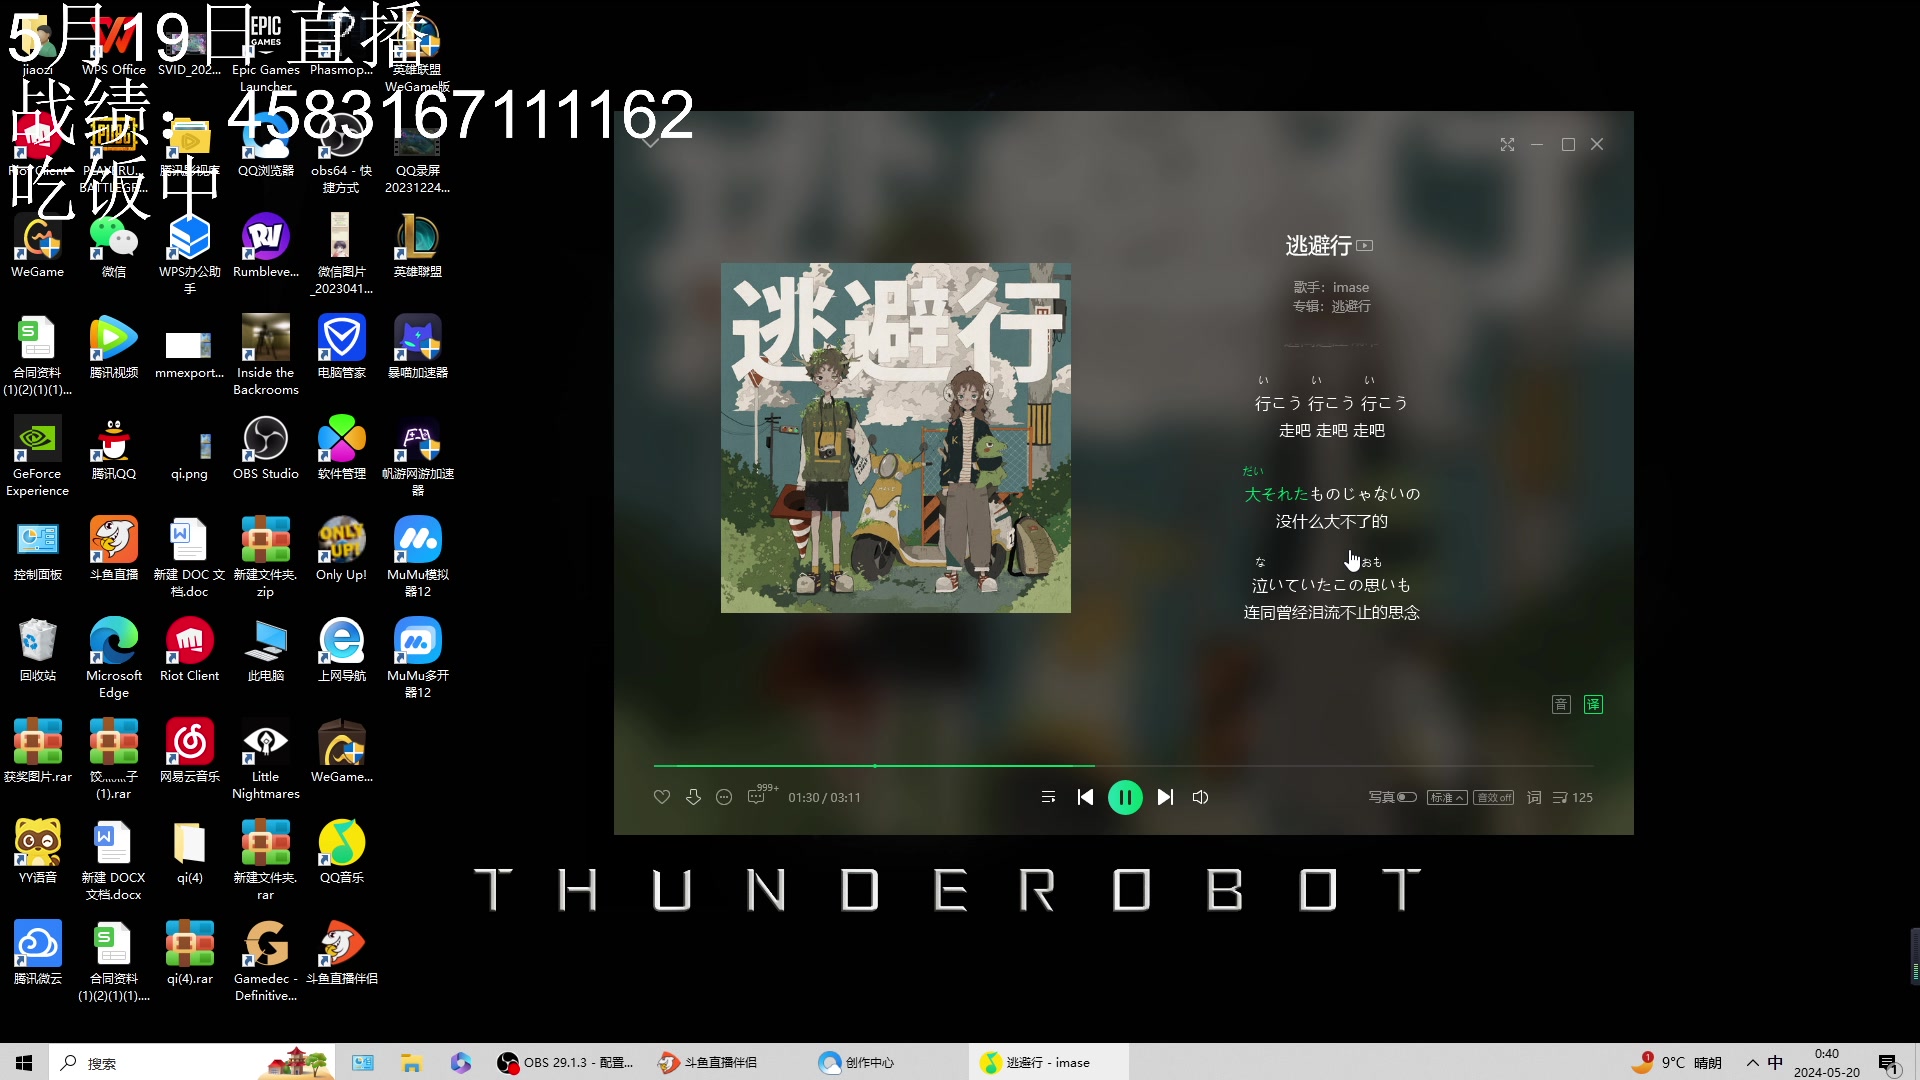Toggle the 音效 off sound effect button
Screen dimensions: 1920x1080
point(1494,797)
